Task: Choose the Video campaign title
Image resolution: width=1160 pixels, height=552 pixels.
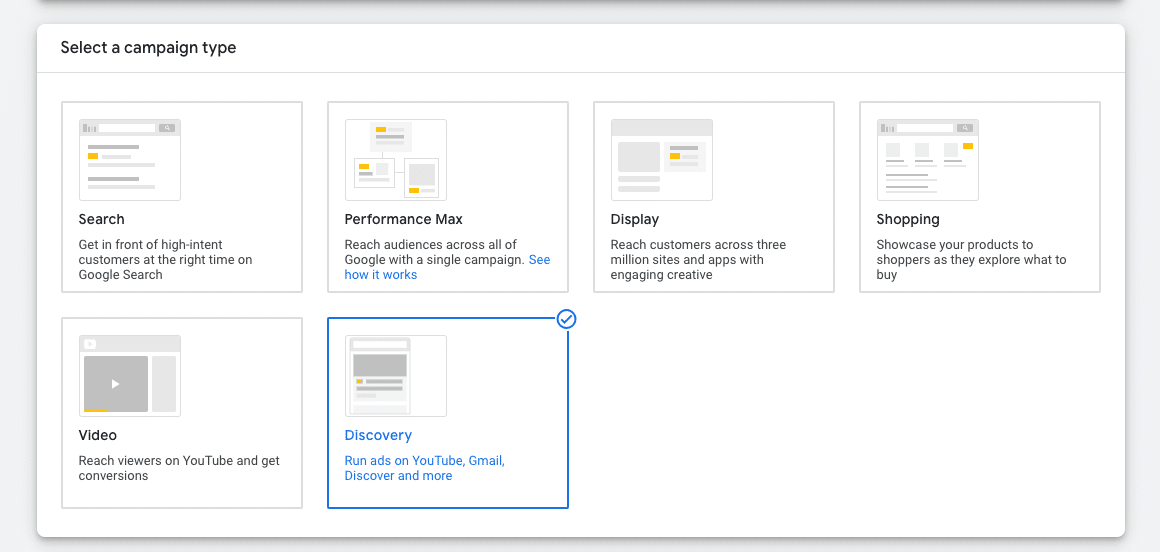Action: pyautogui.click(x=98, y=435)
